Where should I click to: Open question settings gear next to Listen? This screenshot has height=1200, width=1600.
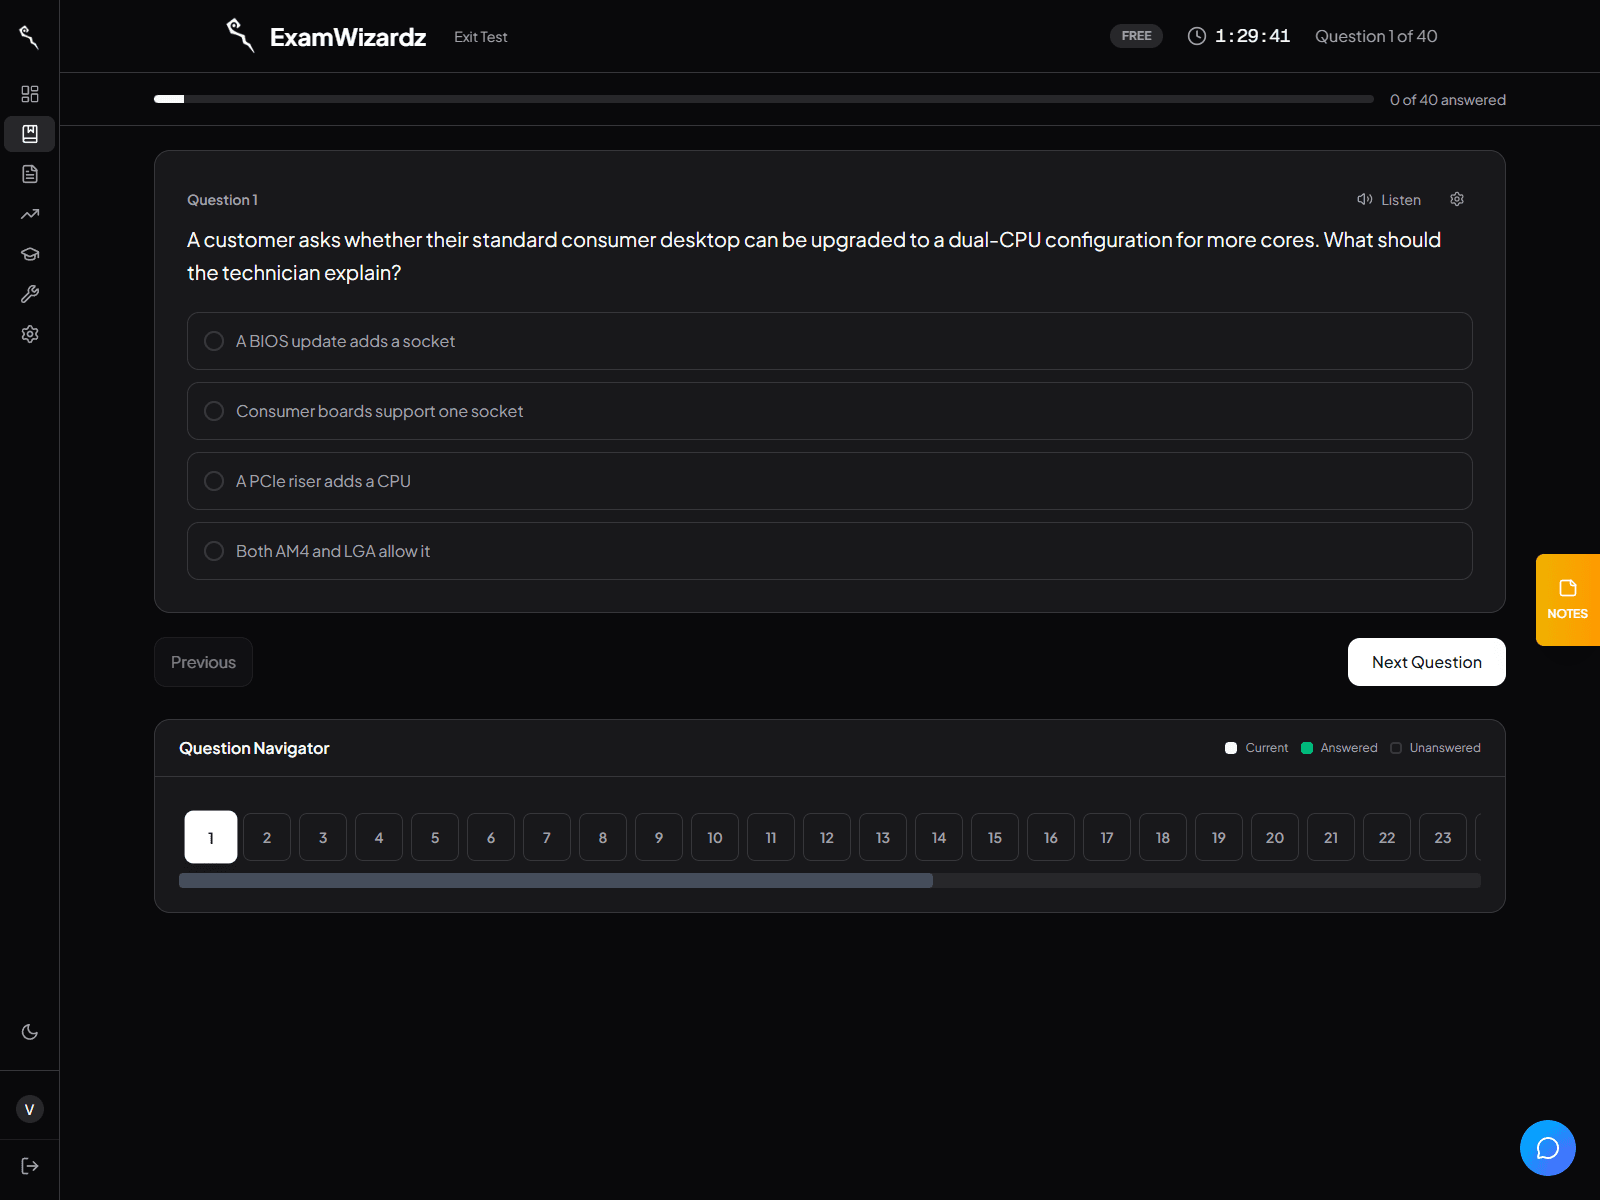point(1457,199)
